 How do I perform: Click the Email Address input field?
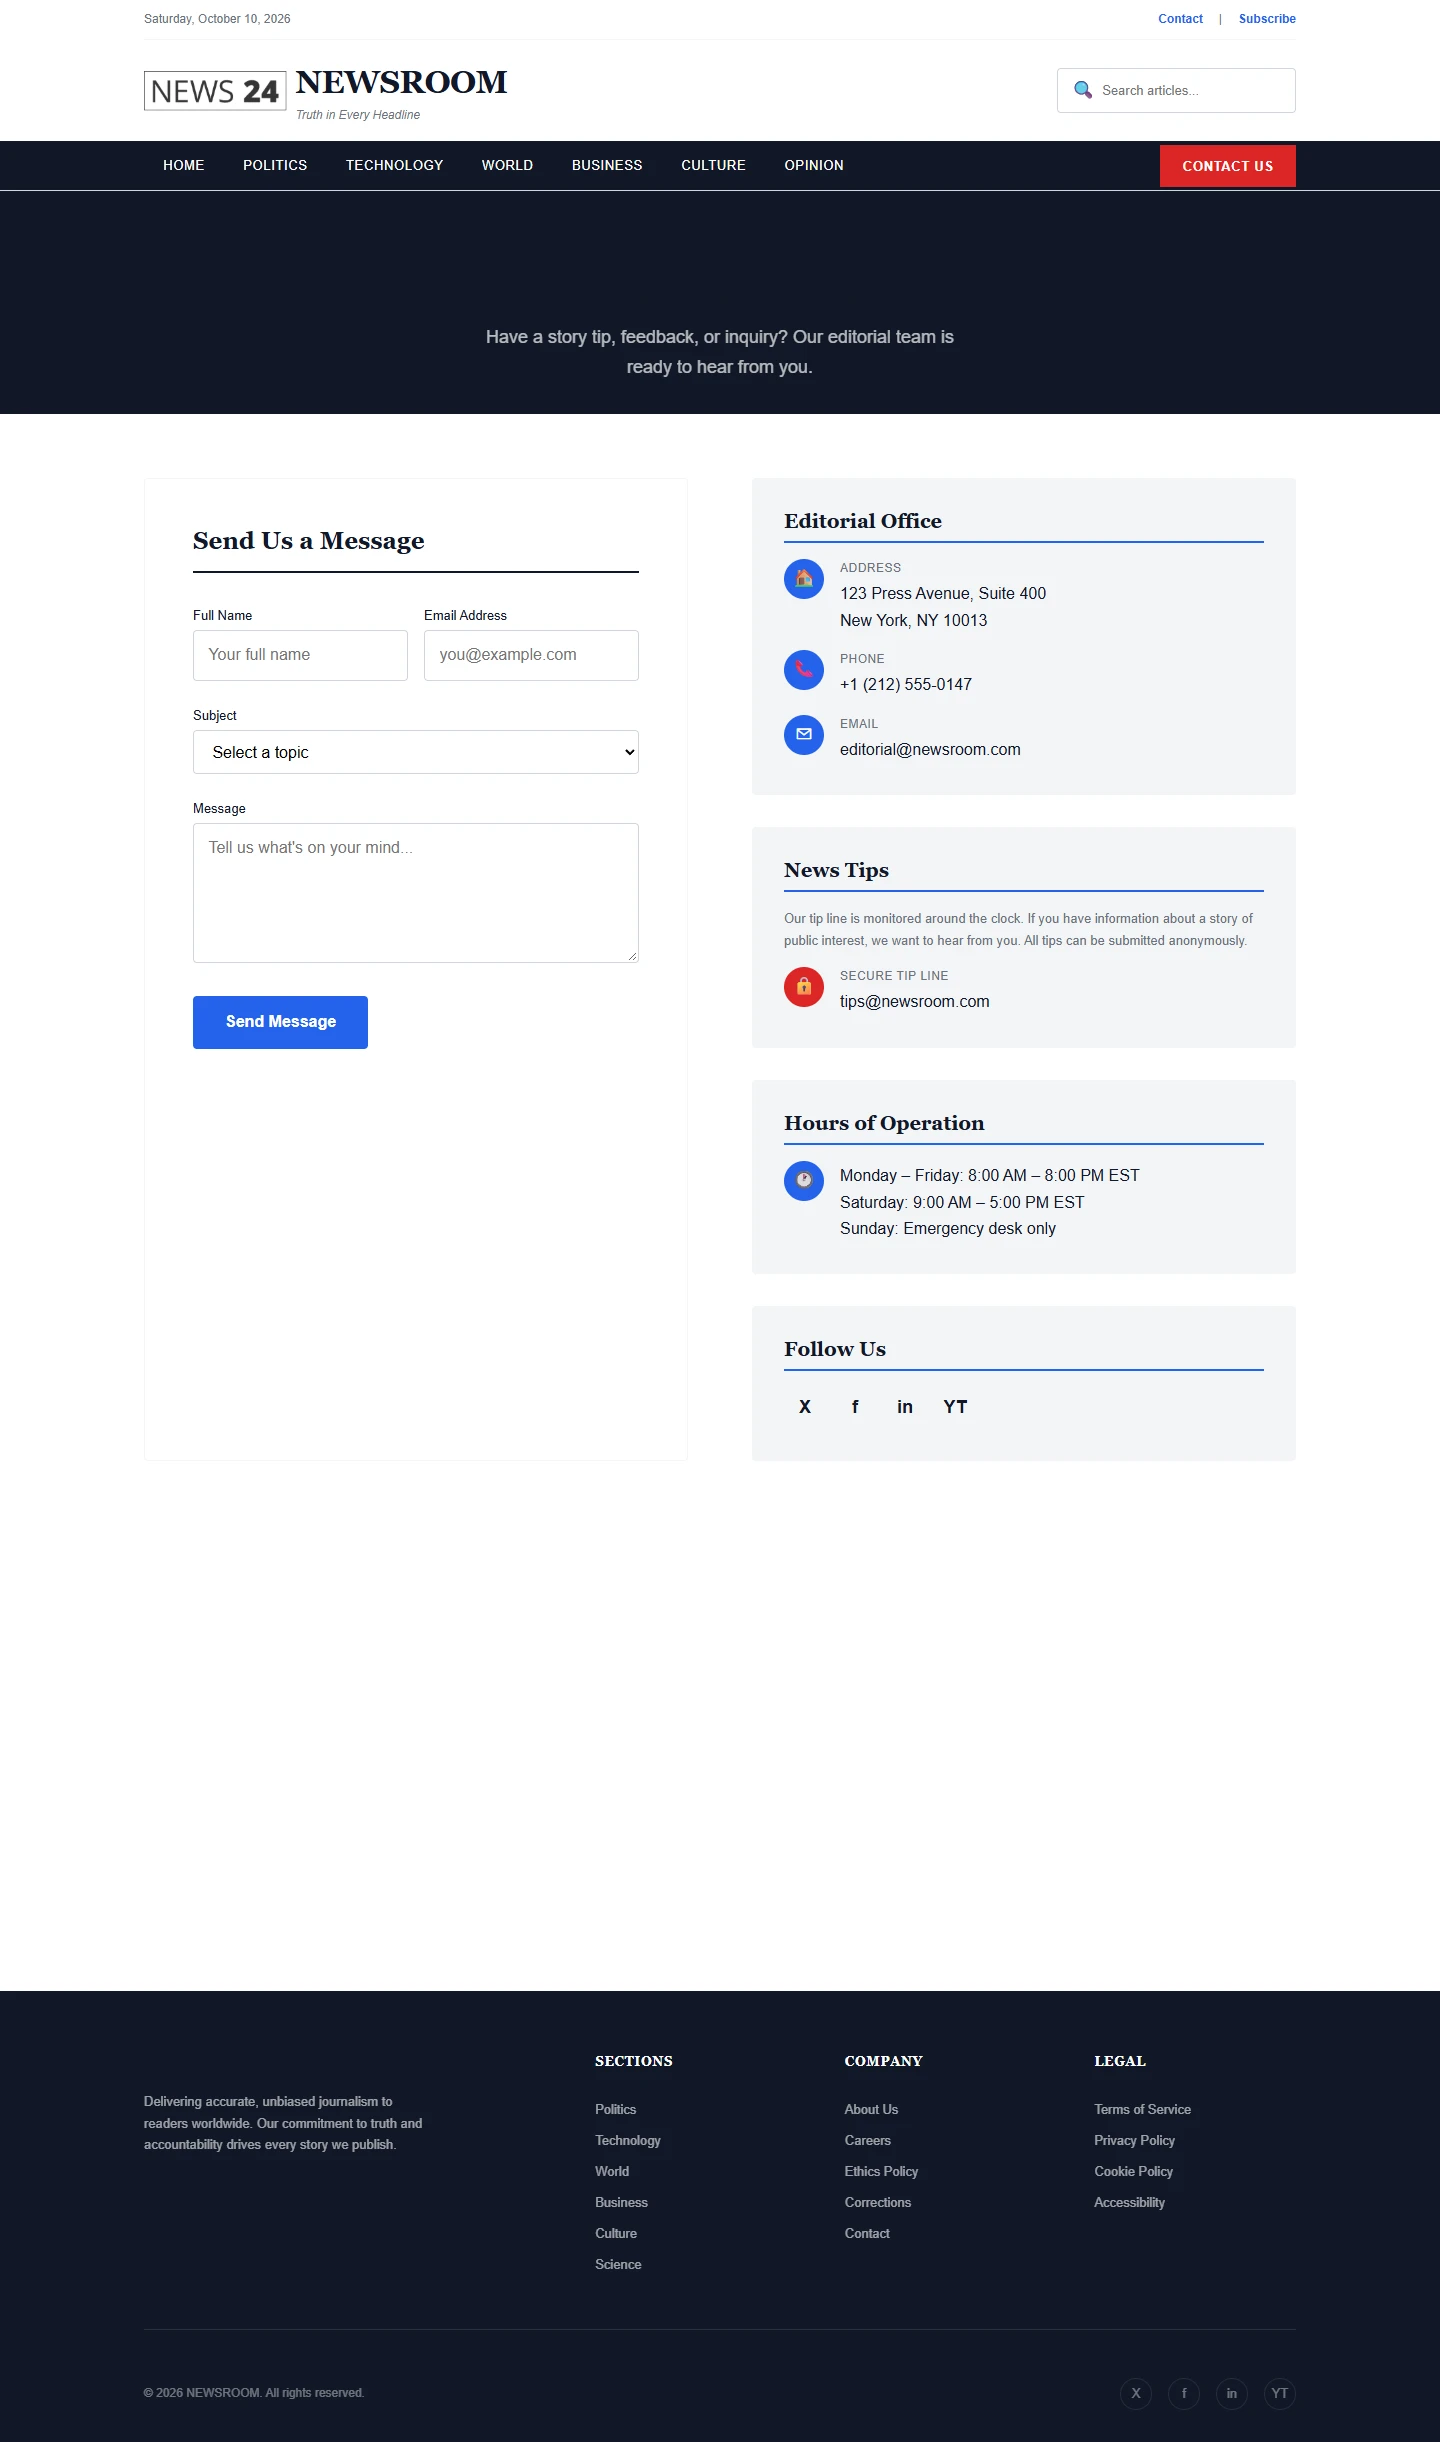coord(531,655)
